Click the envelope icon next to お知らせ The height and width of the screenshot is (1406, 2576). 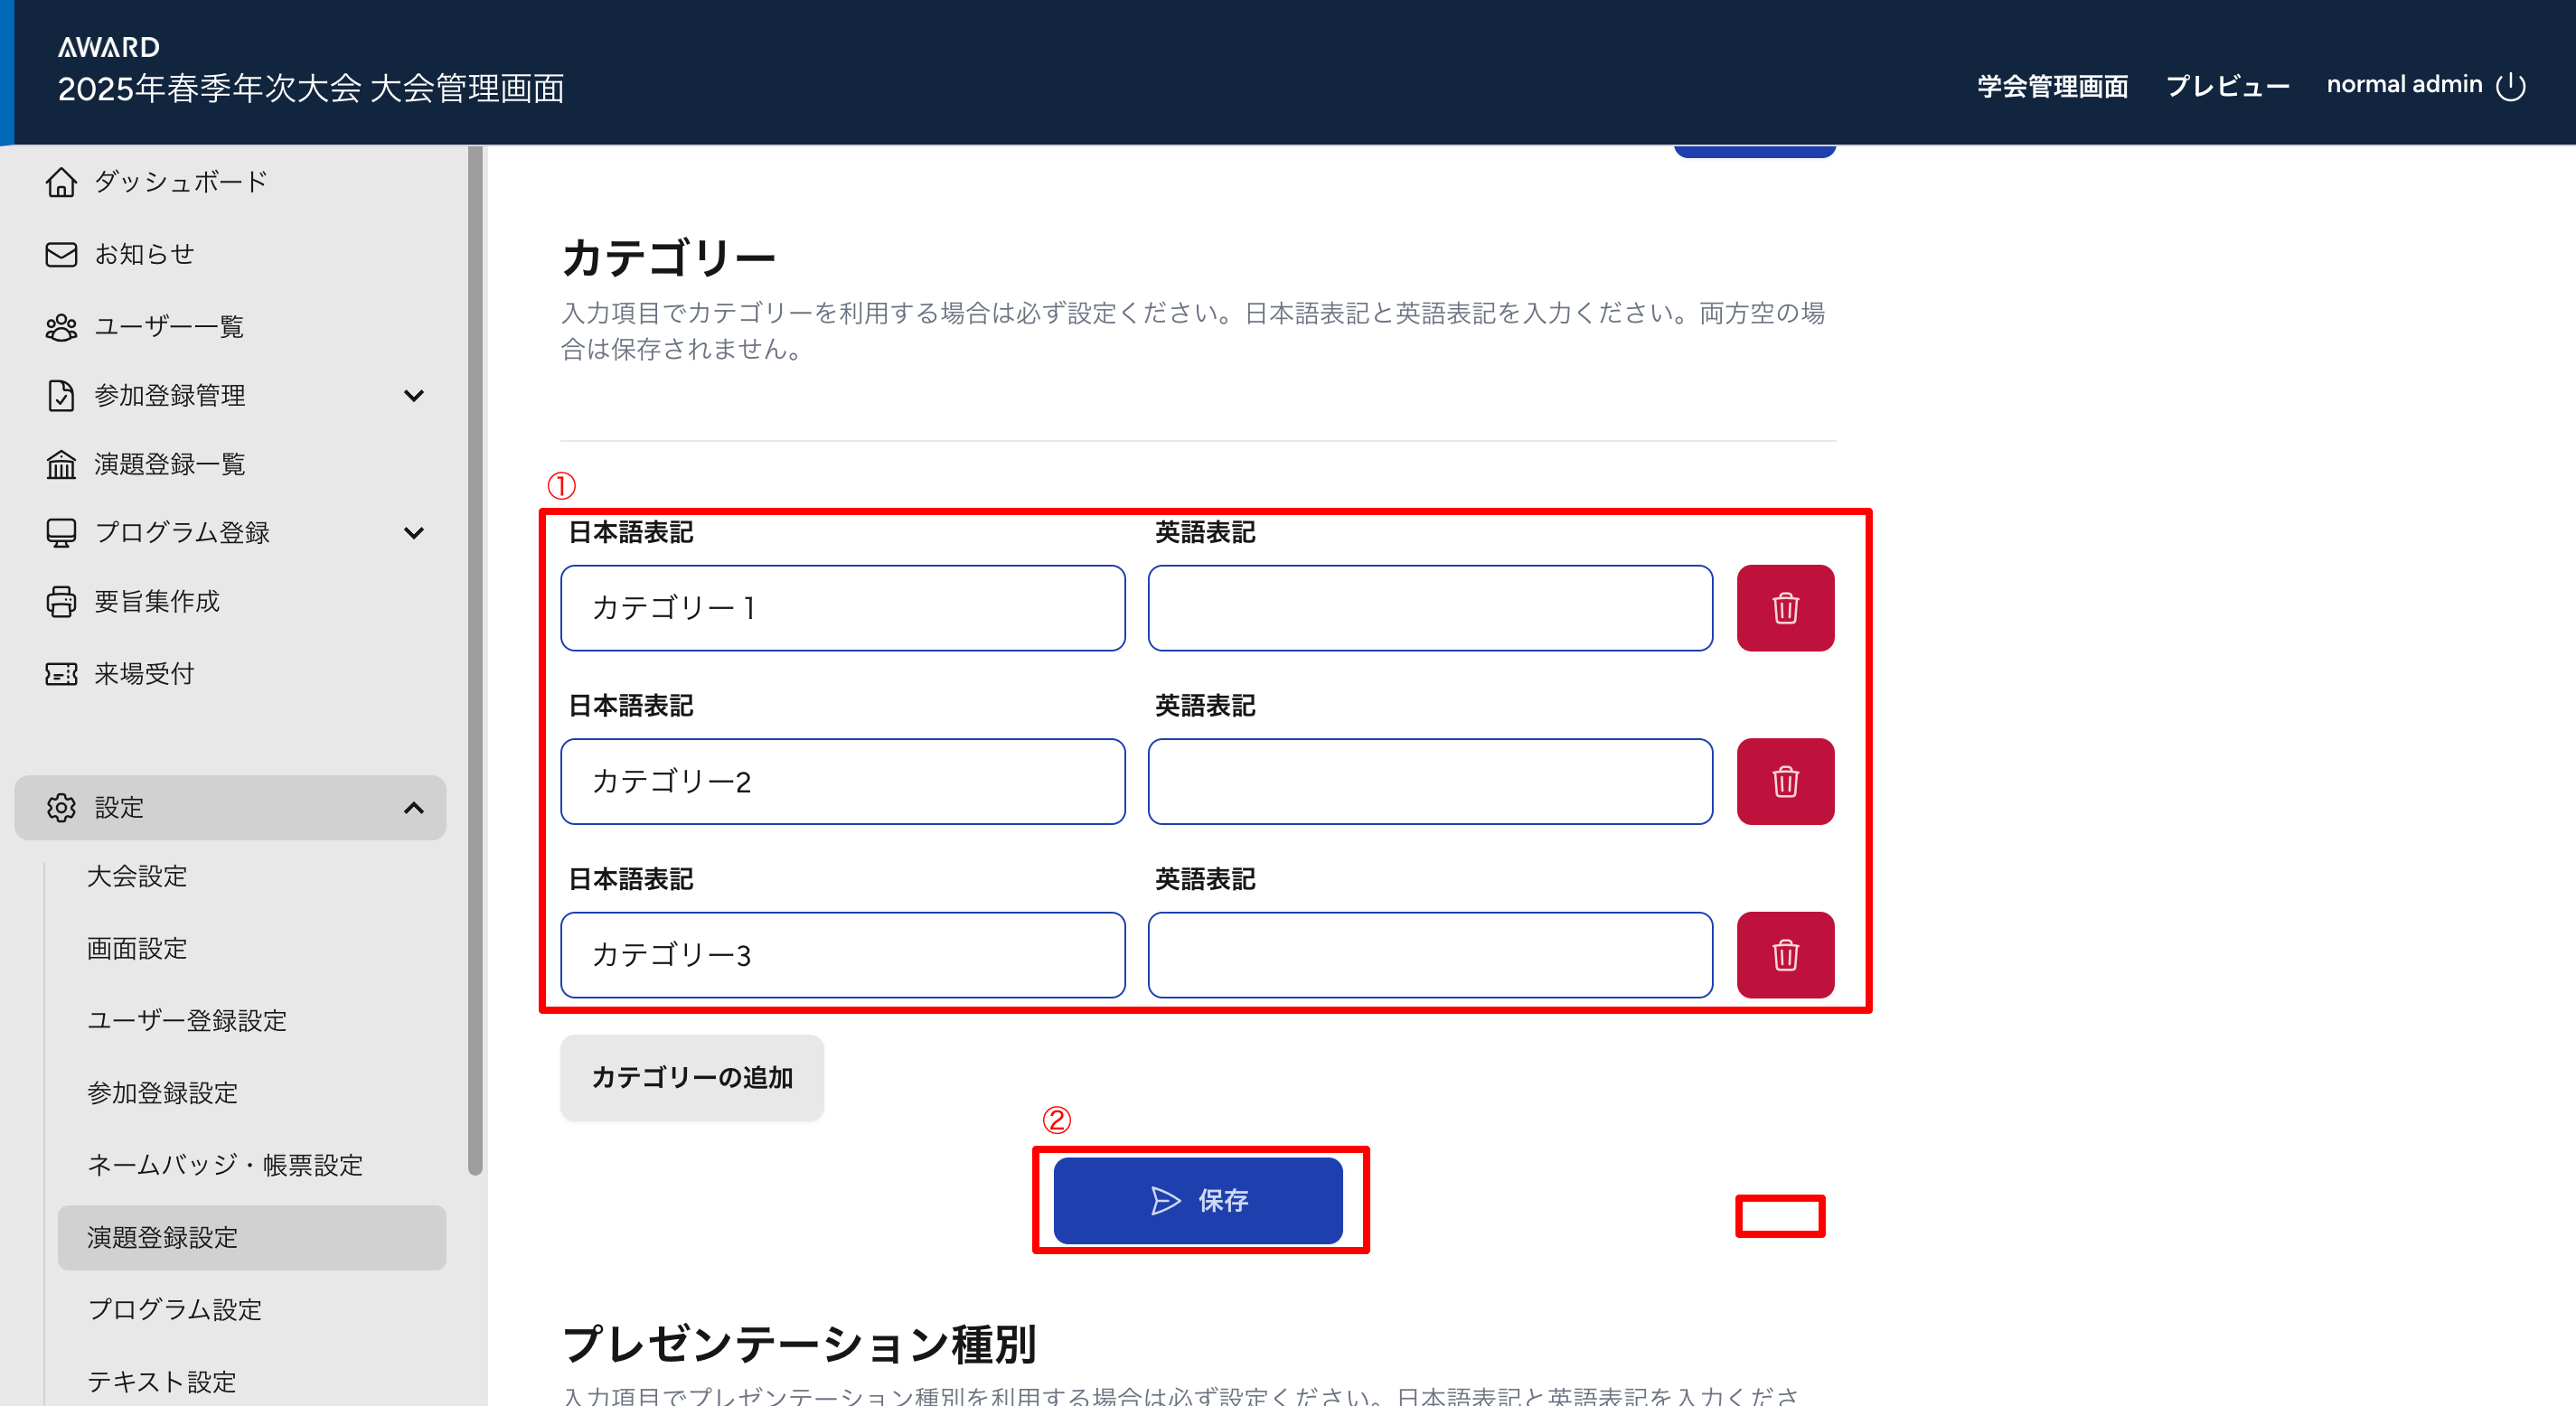(x=61, y=254)
